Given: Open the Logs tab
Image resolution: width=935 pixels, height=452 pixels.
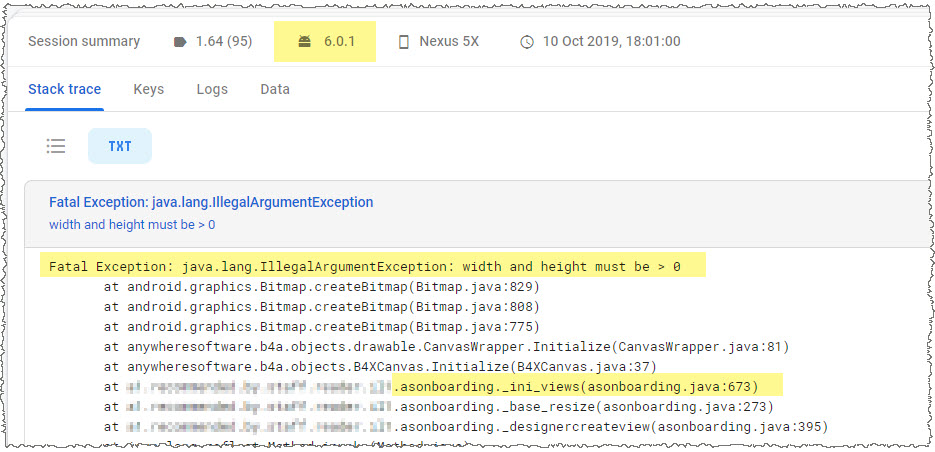Looking at the screenshot, I should 212,89.
